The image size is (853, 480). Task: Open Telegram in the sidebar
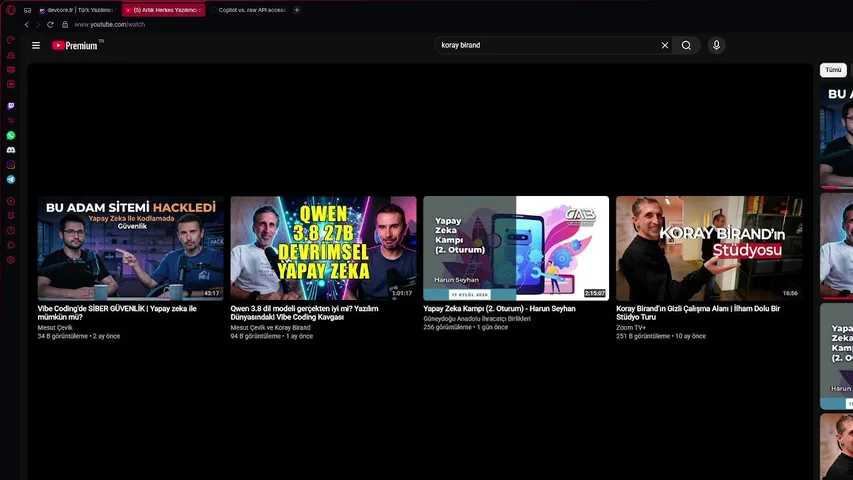click(11, 179)
